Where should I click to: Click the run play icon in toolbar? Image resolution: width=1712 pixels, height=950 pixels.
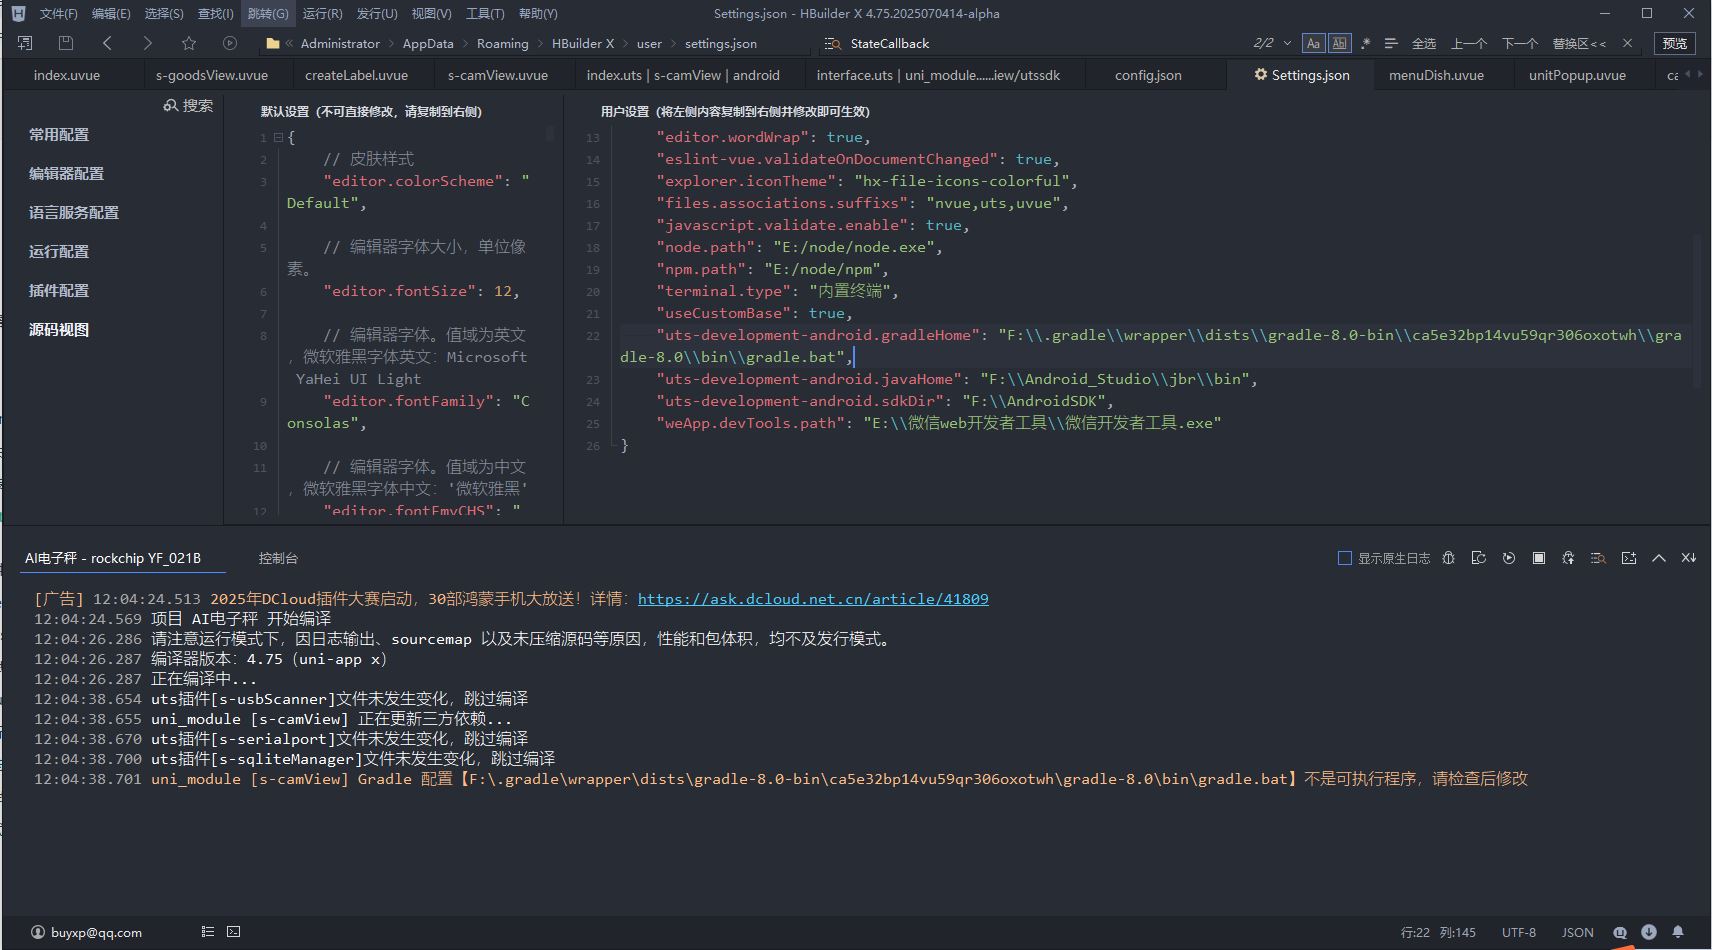(x=230, y=43)
